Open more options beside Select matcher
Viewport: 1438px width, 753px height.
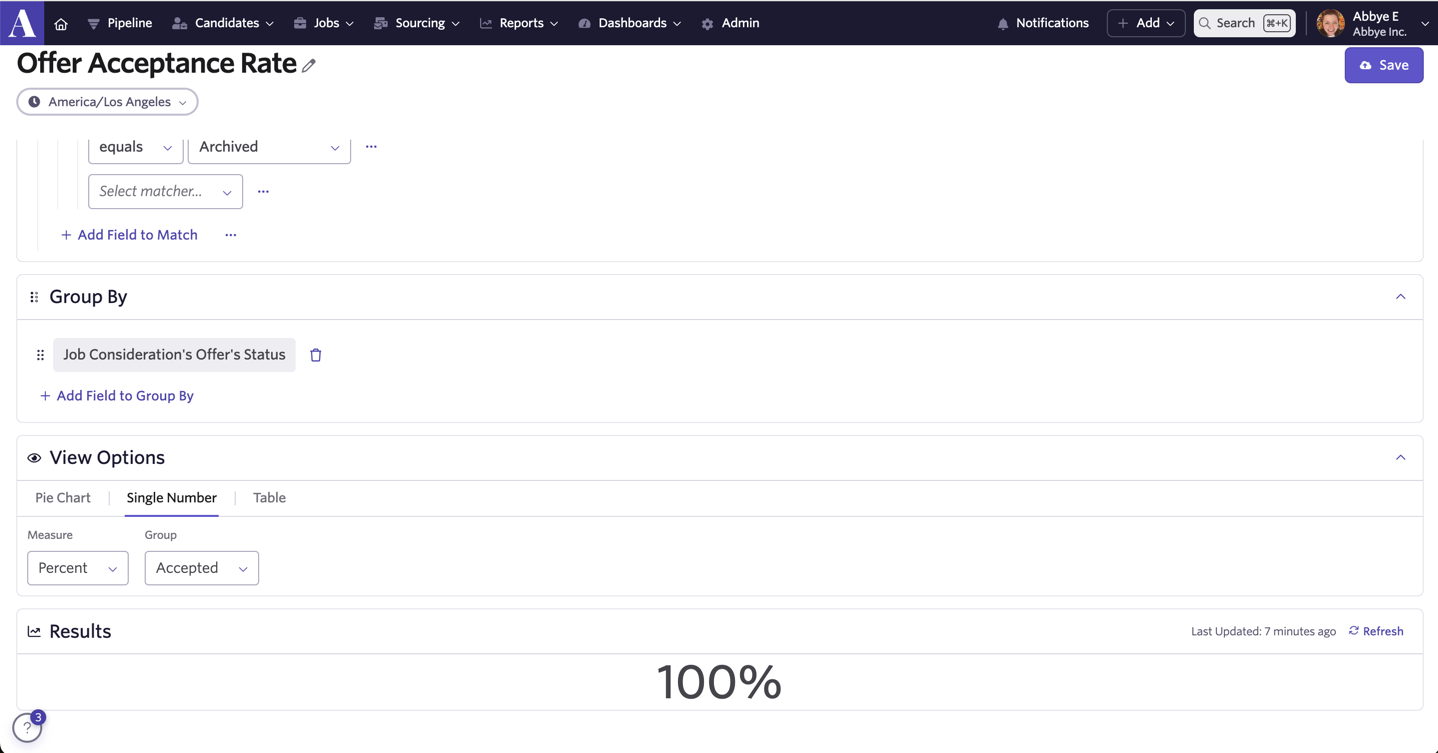pos(263,191)
